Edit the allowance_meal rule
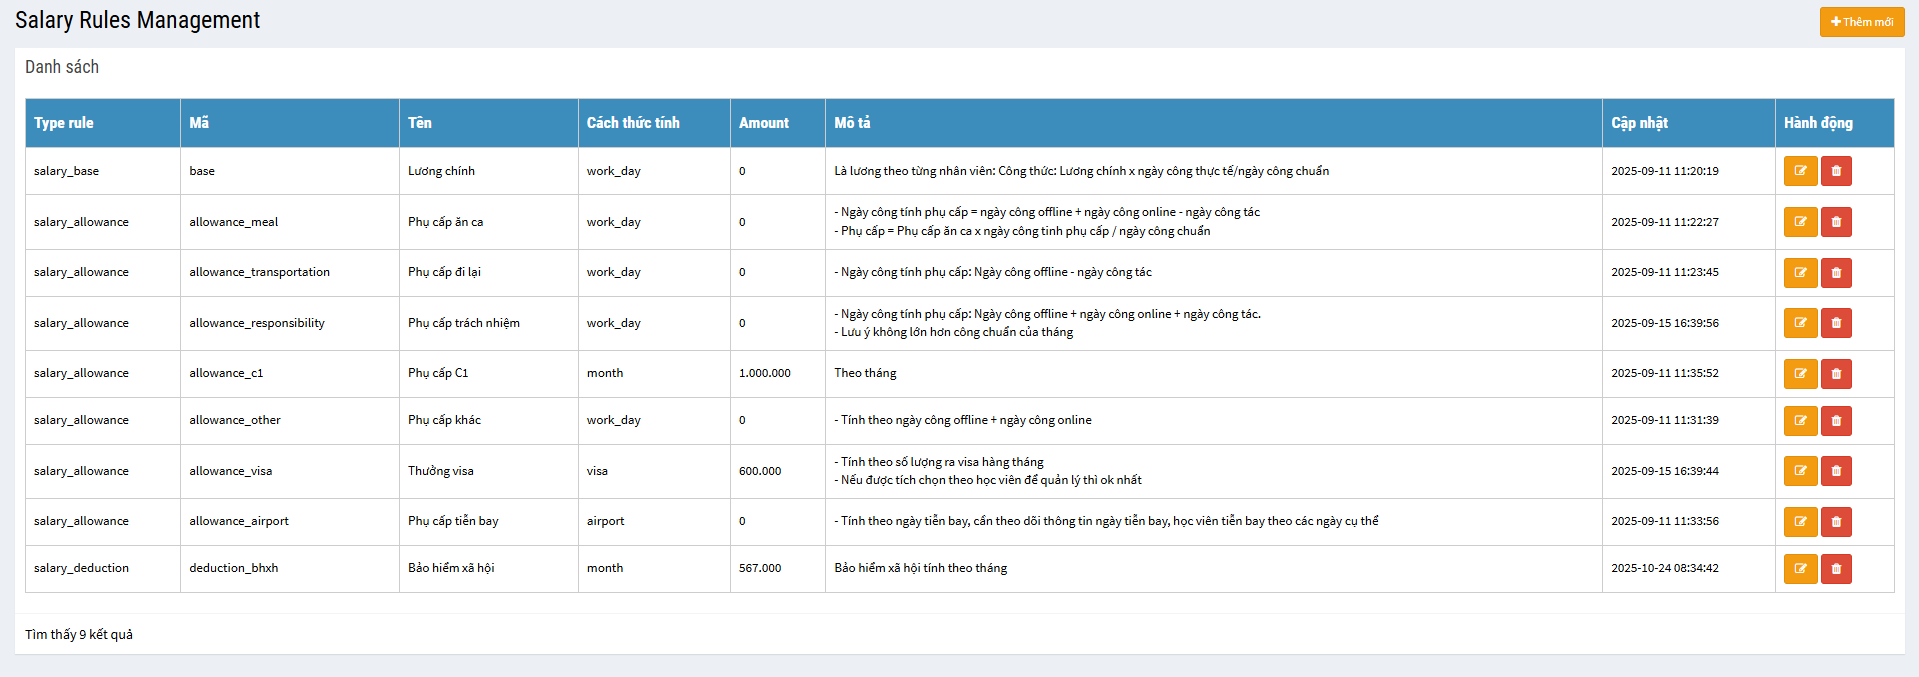 (1800, 222)
